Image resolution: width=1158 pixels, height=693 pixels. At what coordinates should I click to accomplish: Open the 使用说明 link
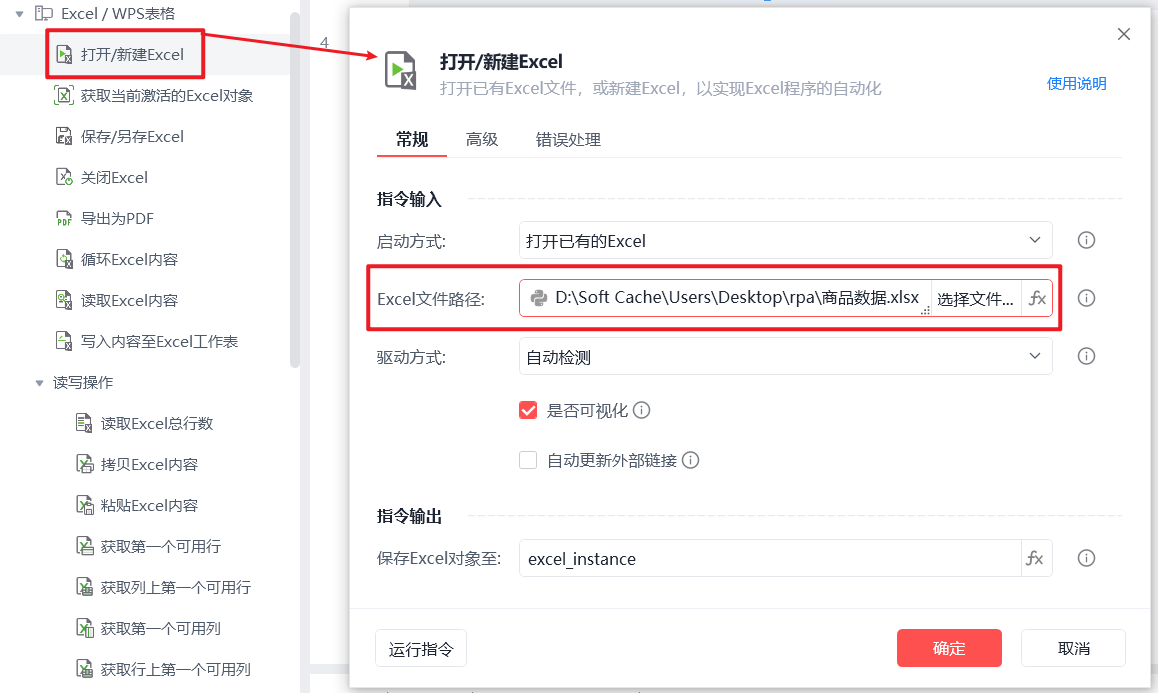[1076, 83]
